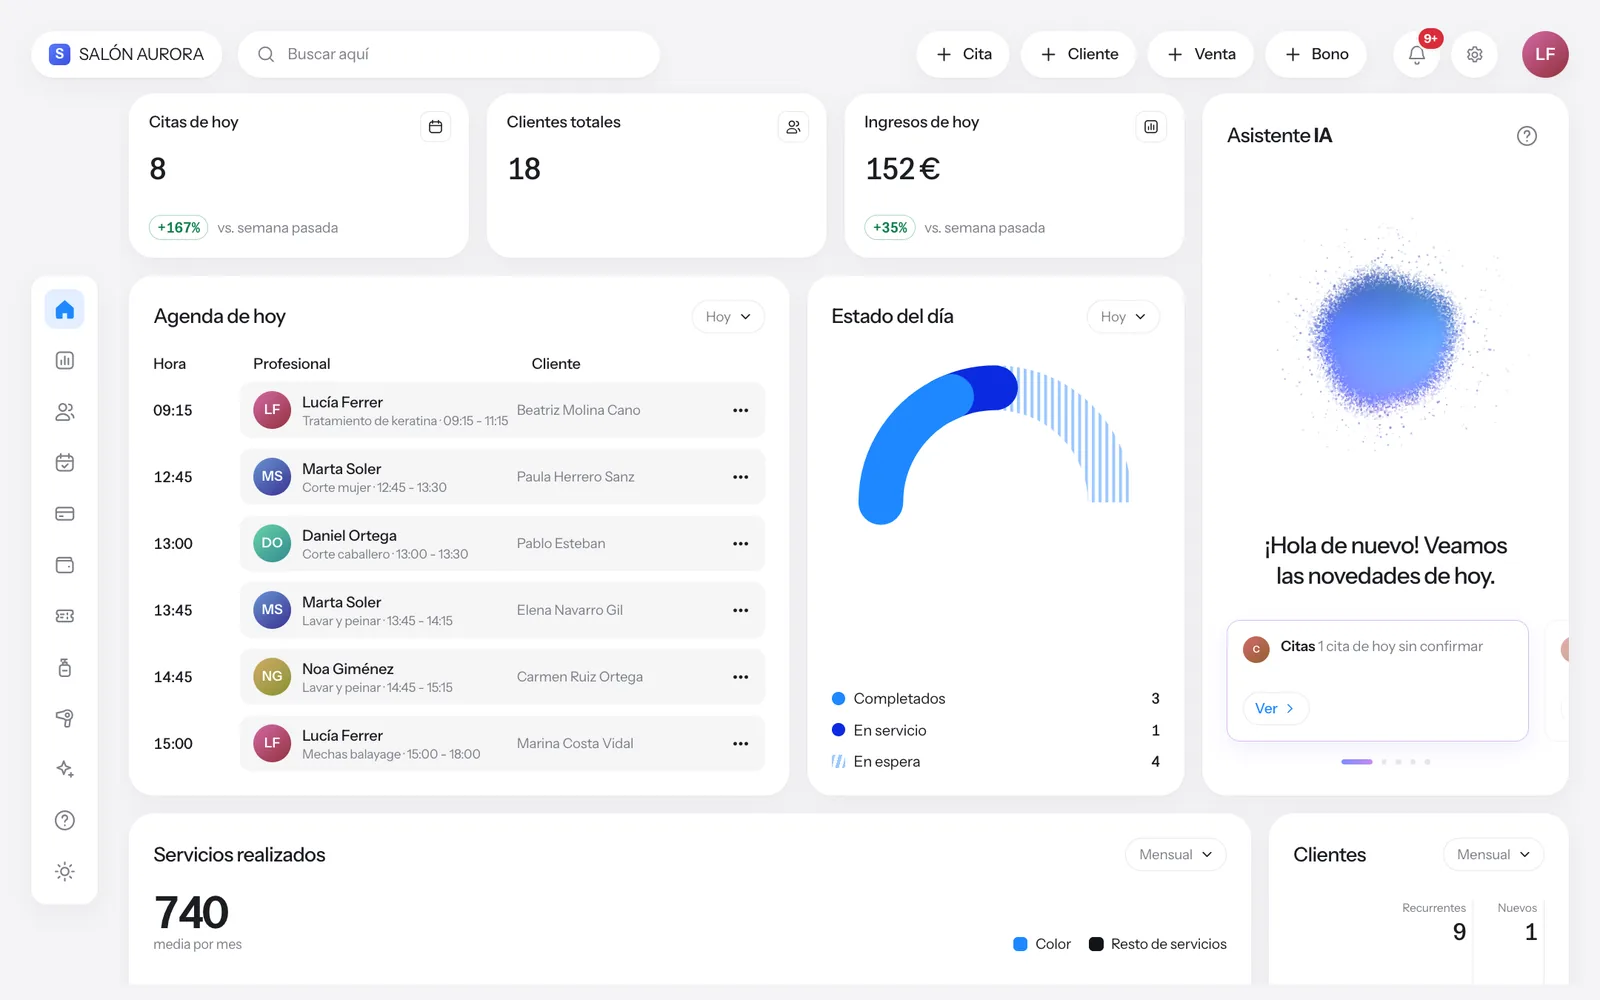Select the Completados legend entry
The image size is (1600, 1000).
tap(995, 699)
